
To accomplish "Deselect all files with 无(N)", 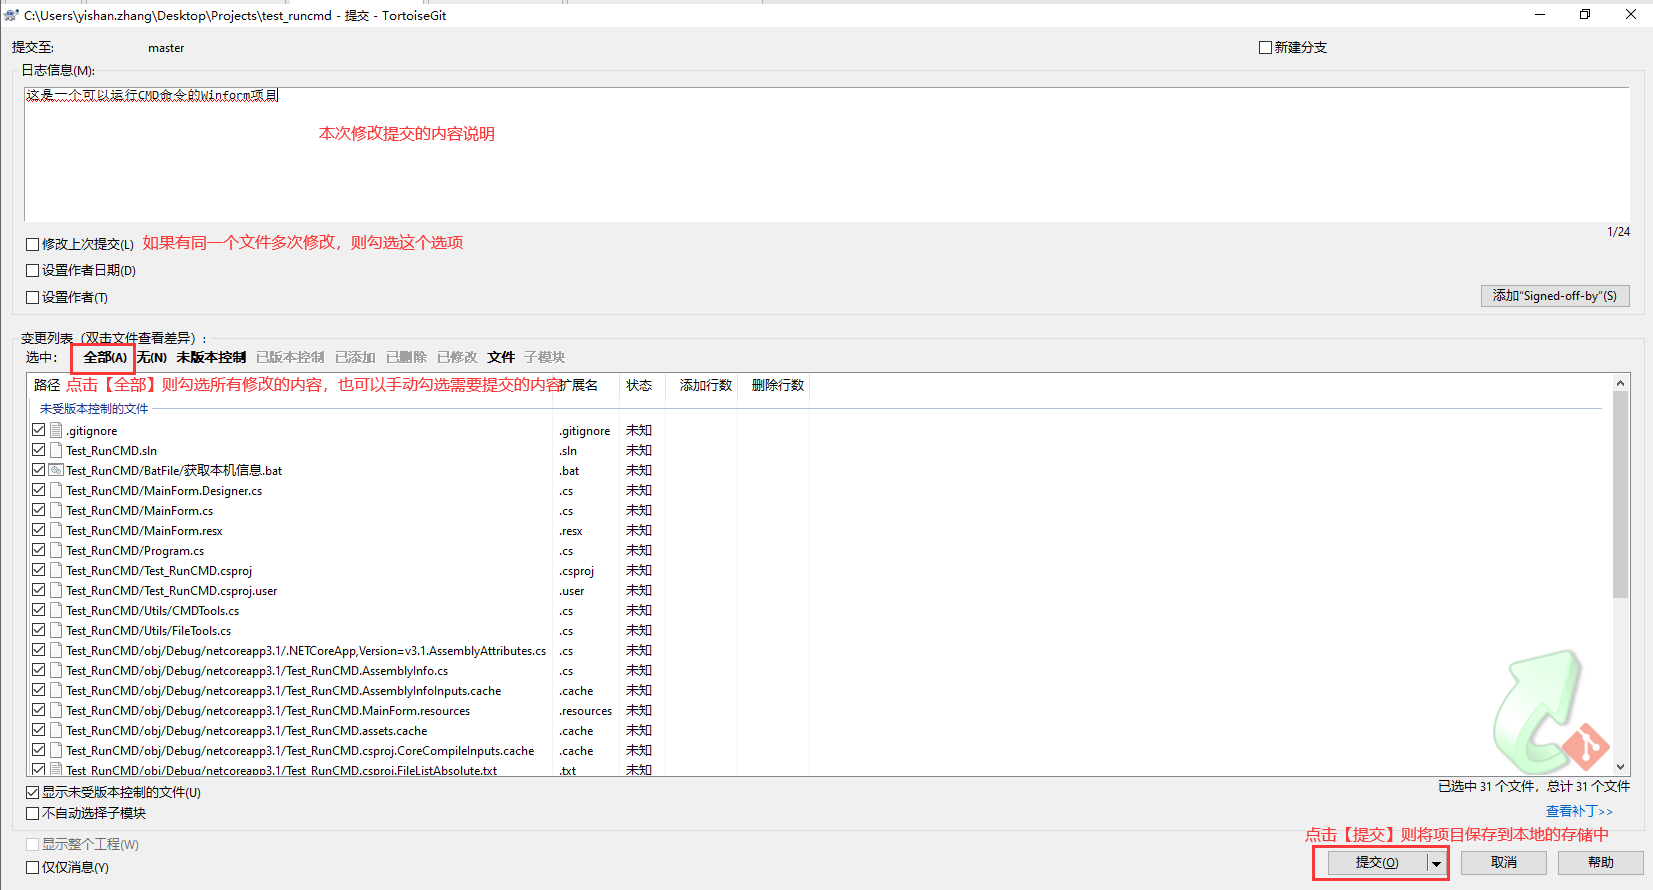I will [x=152, y=357].
